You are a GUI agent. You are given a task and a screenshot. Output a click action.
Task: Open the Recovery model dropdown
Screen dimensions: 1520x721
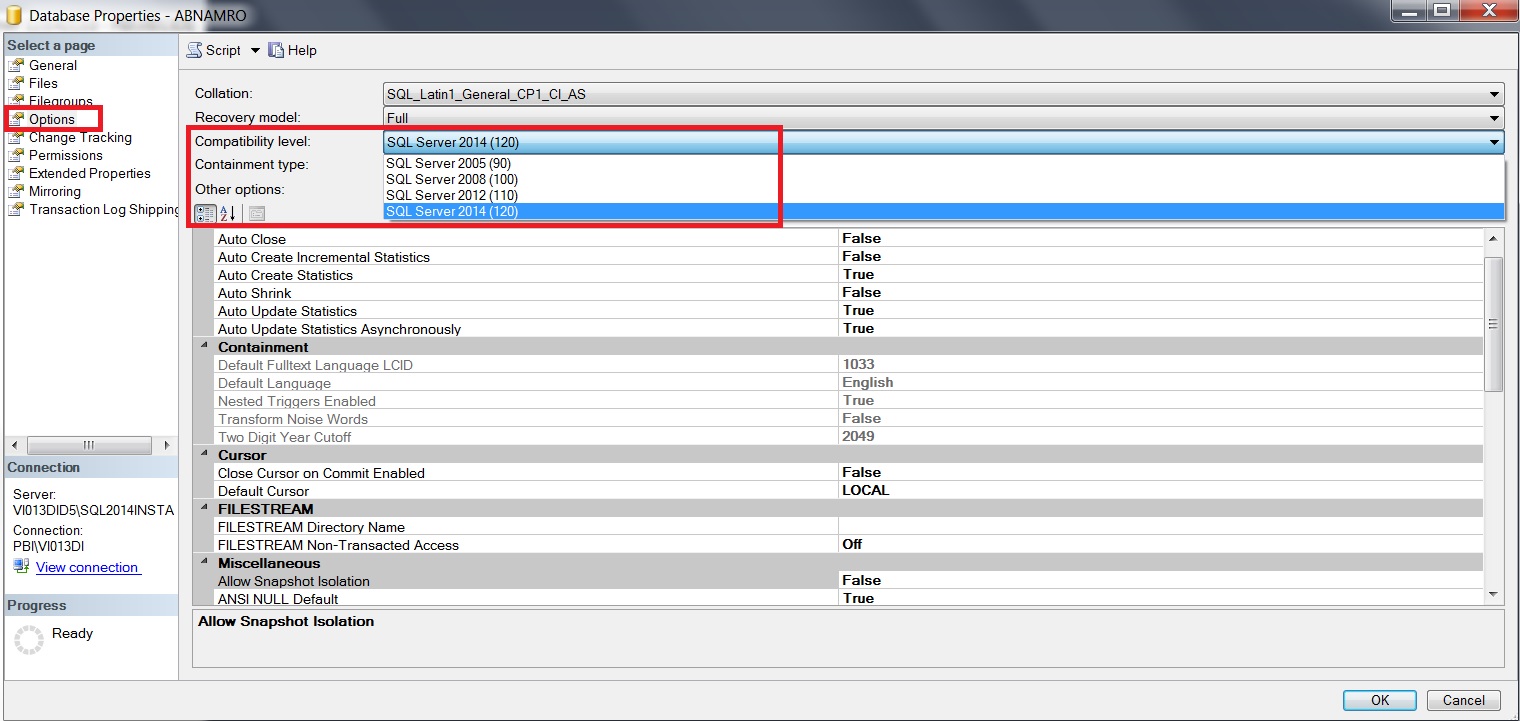[x=1494, y=117]
